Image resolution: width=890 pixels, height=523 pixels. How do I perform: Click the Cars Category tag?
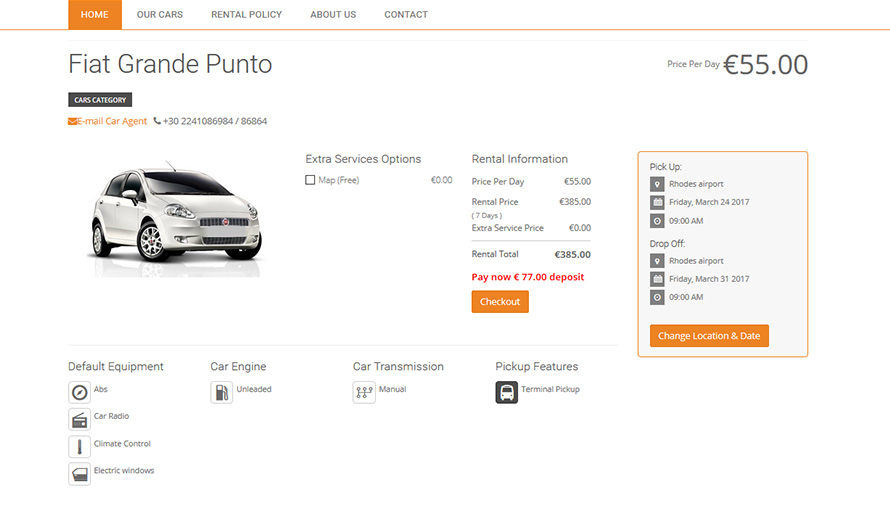tap(100, 100)
